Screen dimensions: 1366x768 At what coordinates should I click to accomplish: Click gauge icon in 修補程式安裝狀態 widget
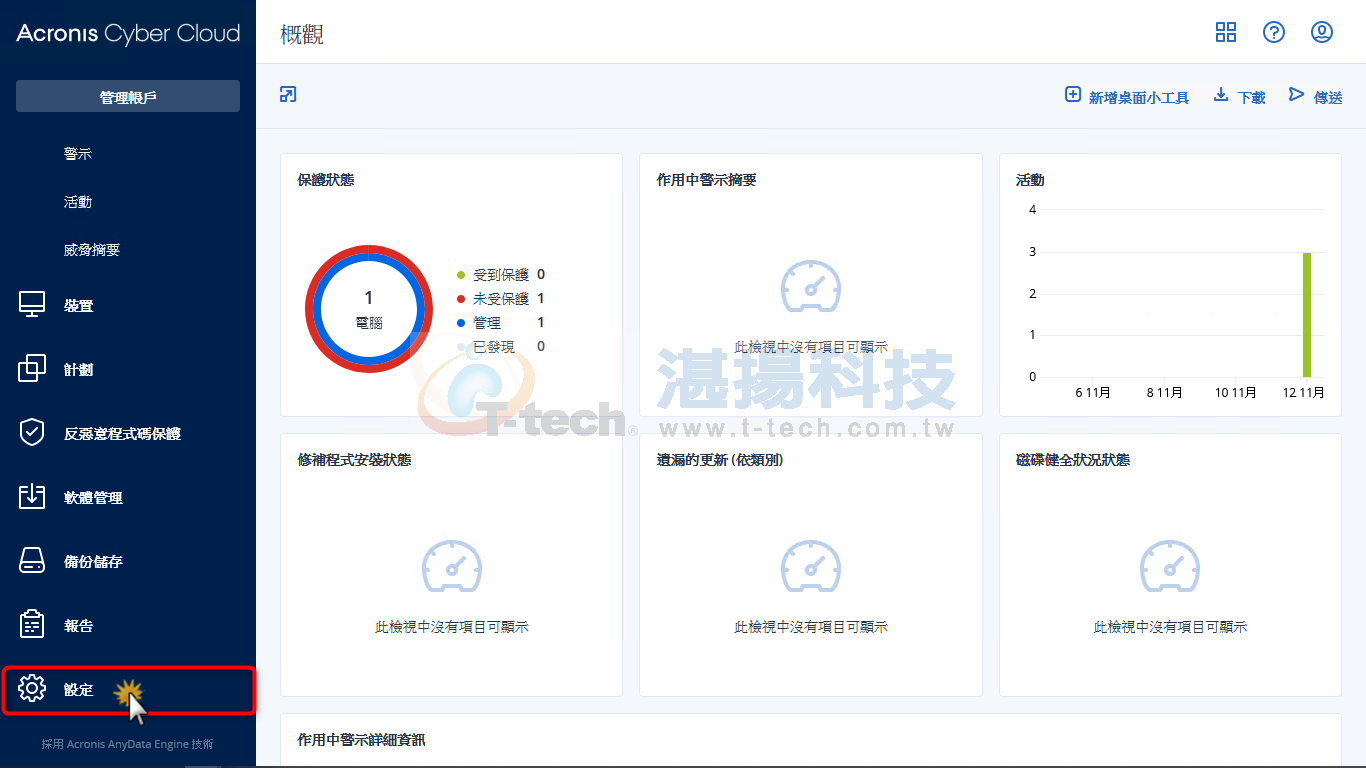[x=452, y=566]
